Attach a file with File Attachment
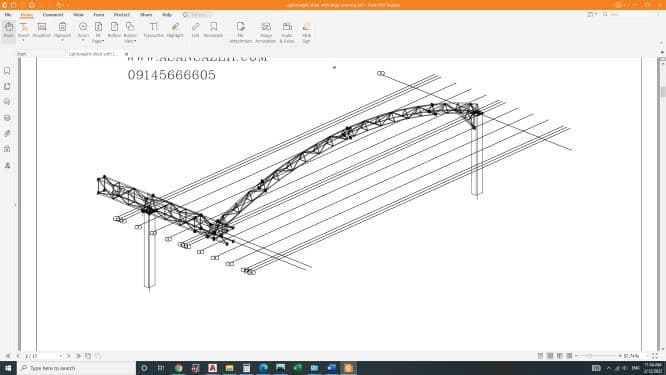666x375 pixels. [241, 32]
